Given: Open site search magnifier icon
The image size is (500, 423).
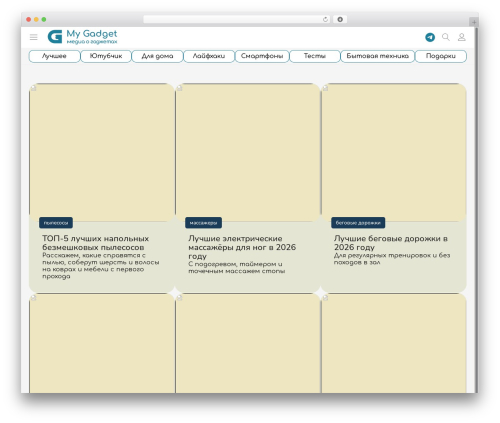Looking at the screenshot, I should click(446, 37).
